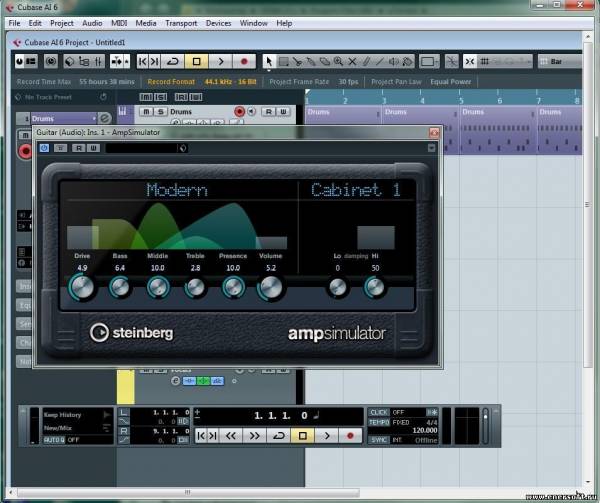Mute the Drums track
The width and height of the screenshot is (600, 503).
click(x=146, y=112)
